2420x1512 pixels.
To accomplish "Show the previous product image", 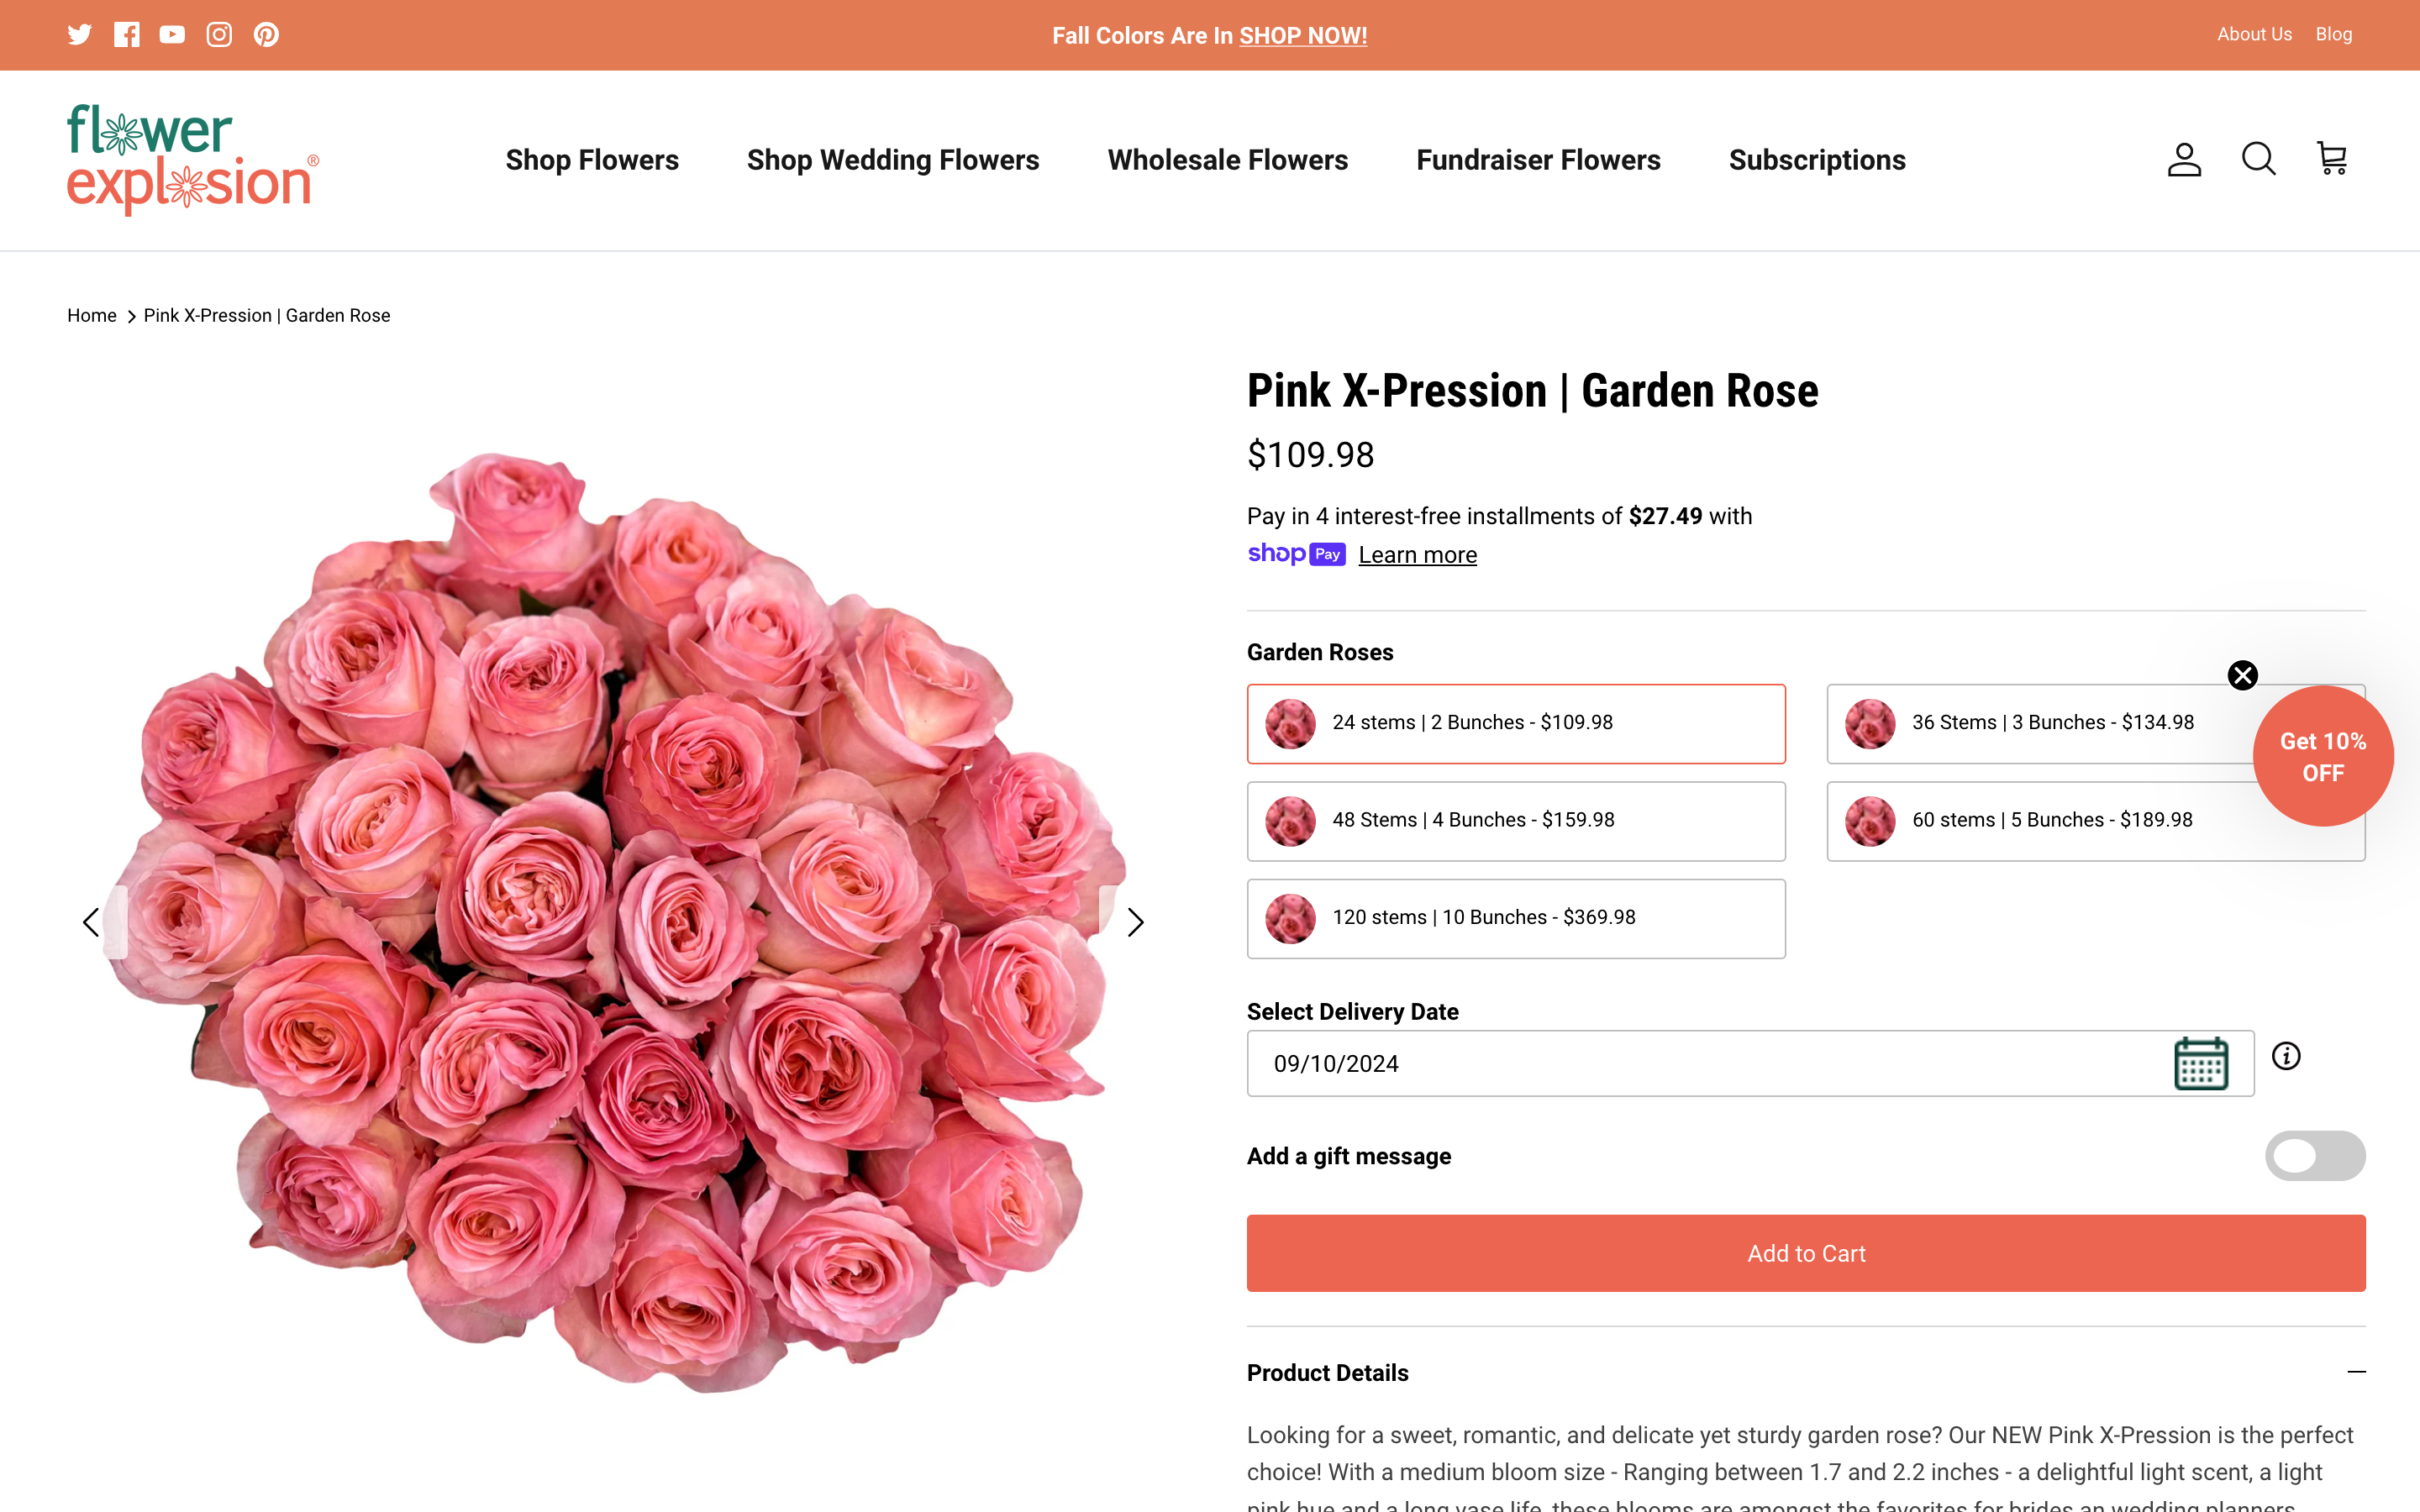I will pos(90,921).
